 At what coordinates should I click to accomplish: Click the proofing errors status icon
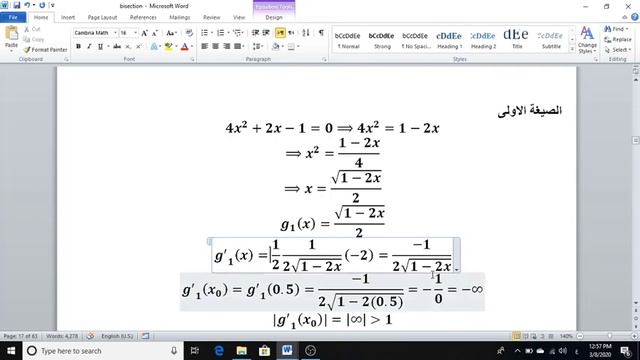pyautogui.click(x=90, y=336)
